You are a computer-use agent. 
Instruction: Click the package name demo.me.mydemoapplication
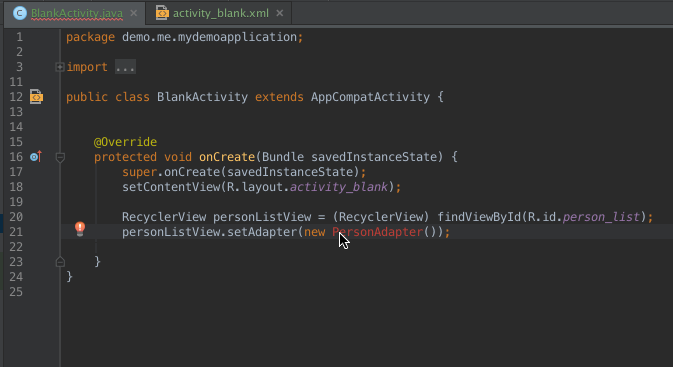pyautogui.click(x=209, y=37)
